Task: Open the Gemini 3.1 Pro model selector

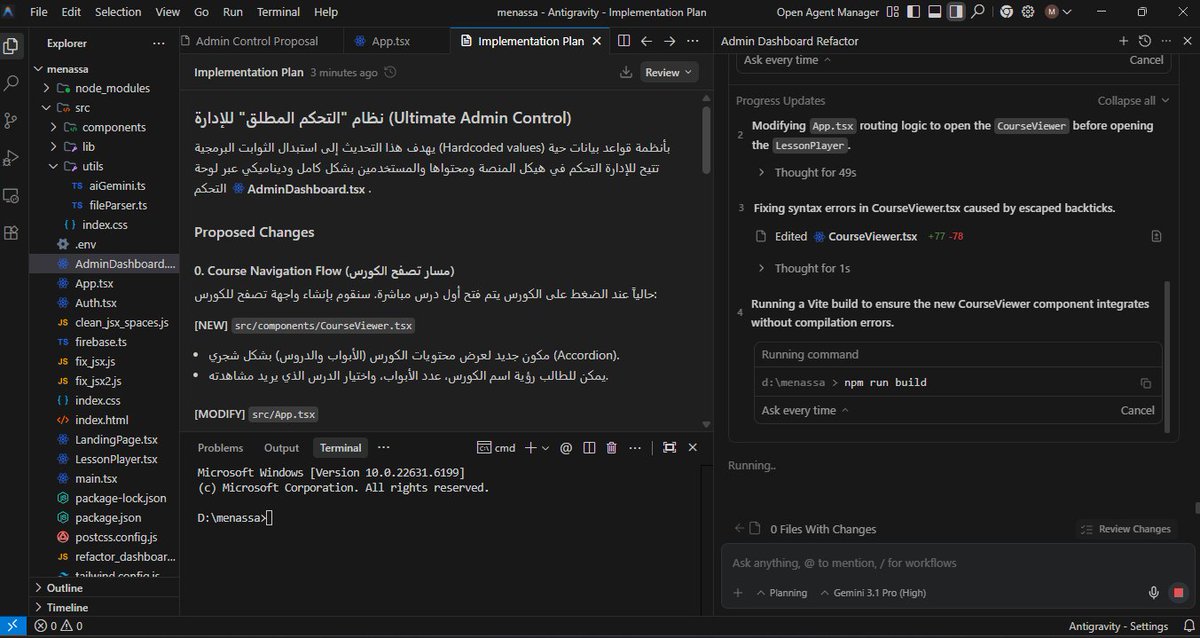Action: point(873,592)
